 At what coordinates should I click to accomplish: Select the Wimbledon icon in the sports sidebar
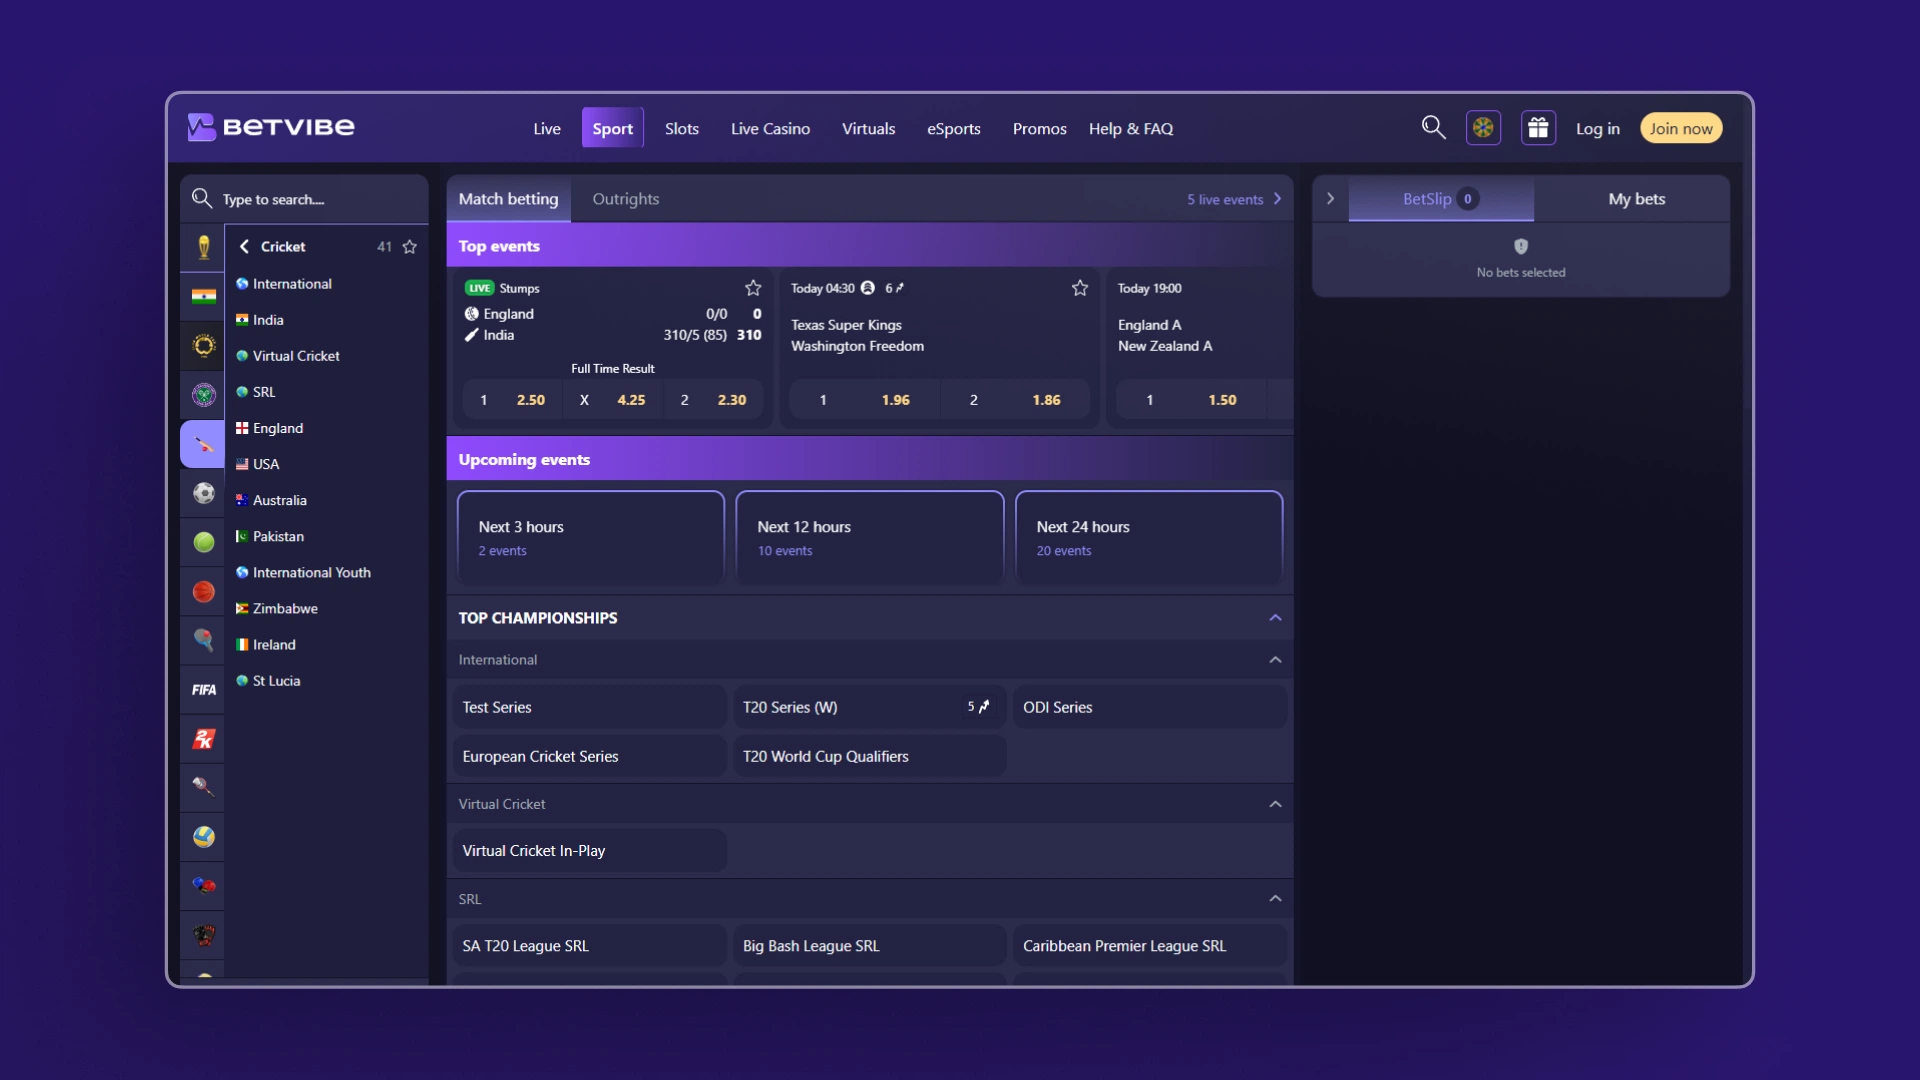[x=204, y=394]
